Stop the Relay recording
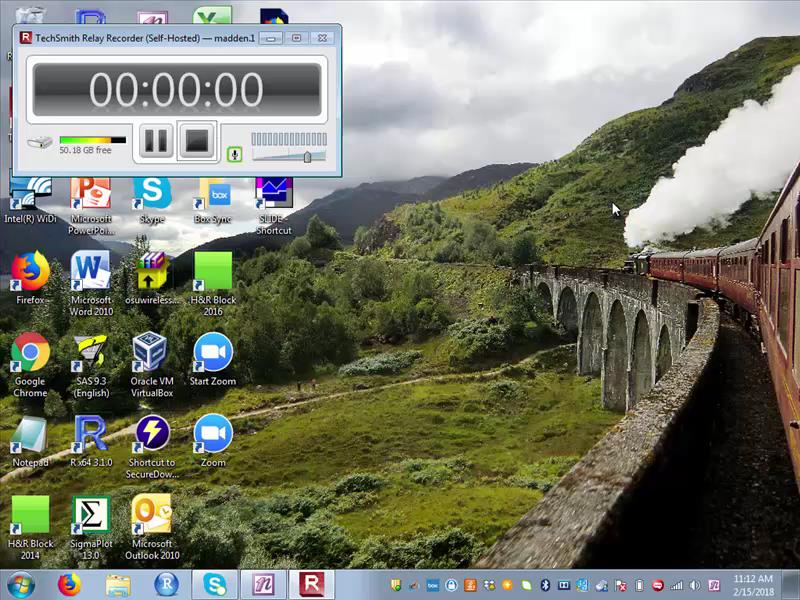 click(197, 141)
